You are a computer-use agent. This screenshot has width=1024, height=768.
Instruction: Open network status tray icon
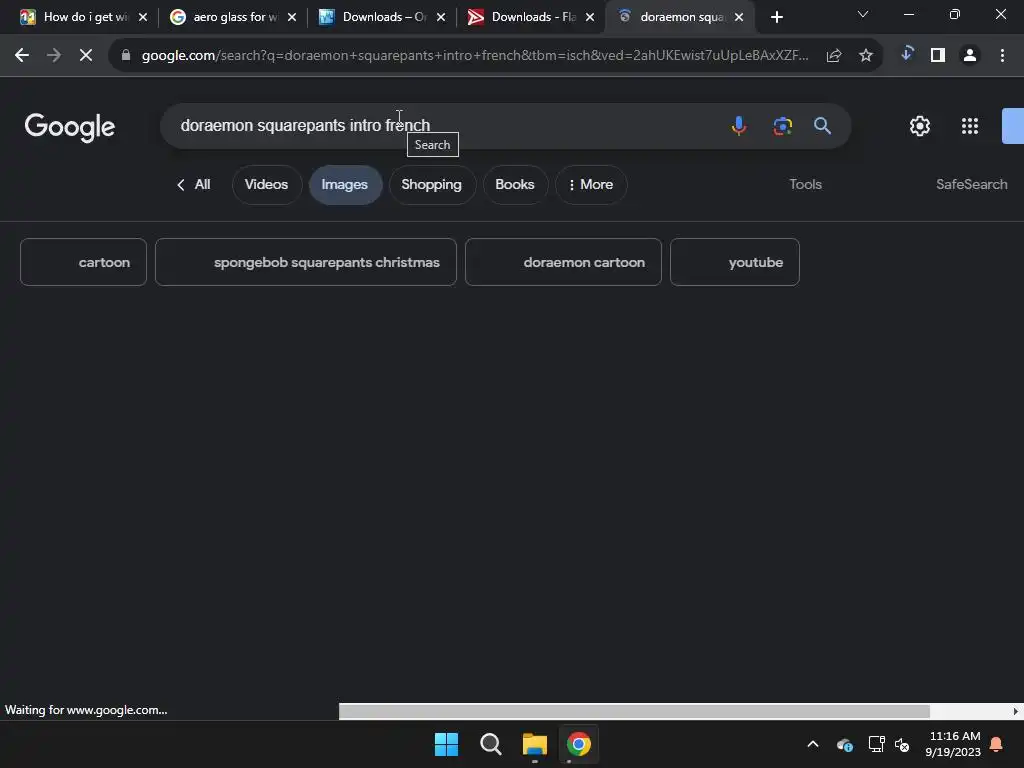876,744
